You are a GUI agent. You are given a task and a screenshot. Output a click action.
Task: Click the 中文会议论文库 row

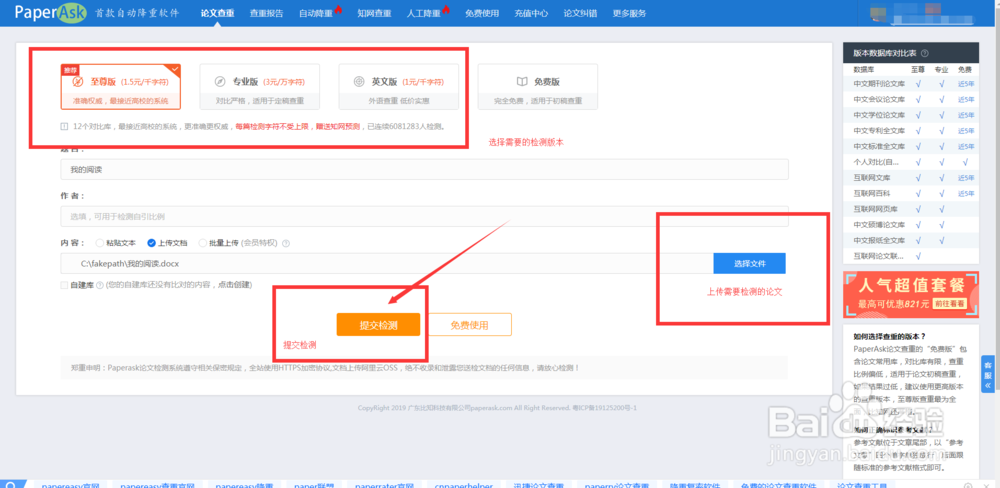911,100
